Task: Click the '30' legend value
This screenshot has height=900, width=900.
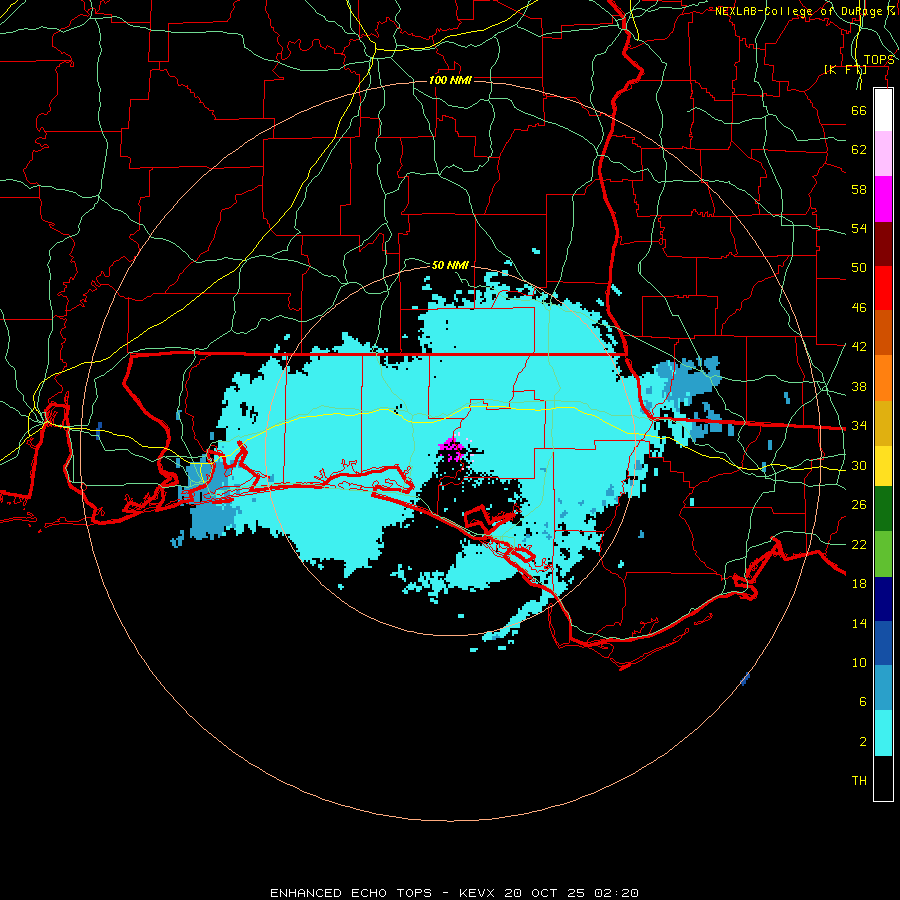Action: [x=859, y=465]
